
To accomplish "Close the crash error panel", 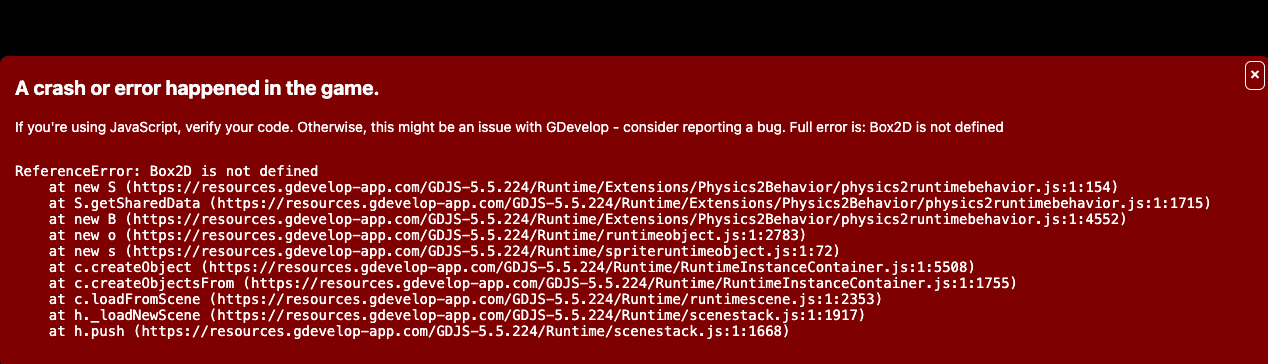I will pyautogui.click(x=1254, y=75).
